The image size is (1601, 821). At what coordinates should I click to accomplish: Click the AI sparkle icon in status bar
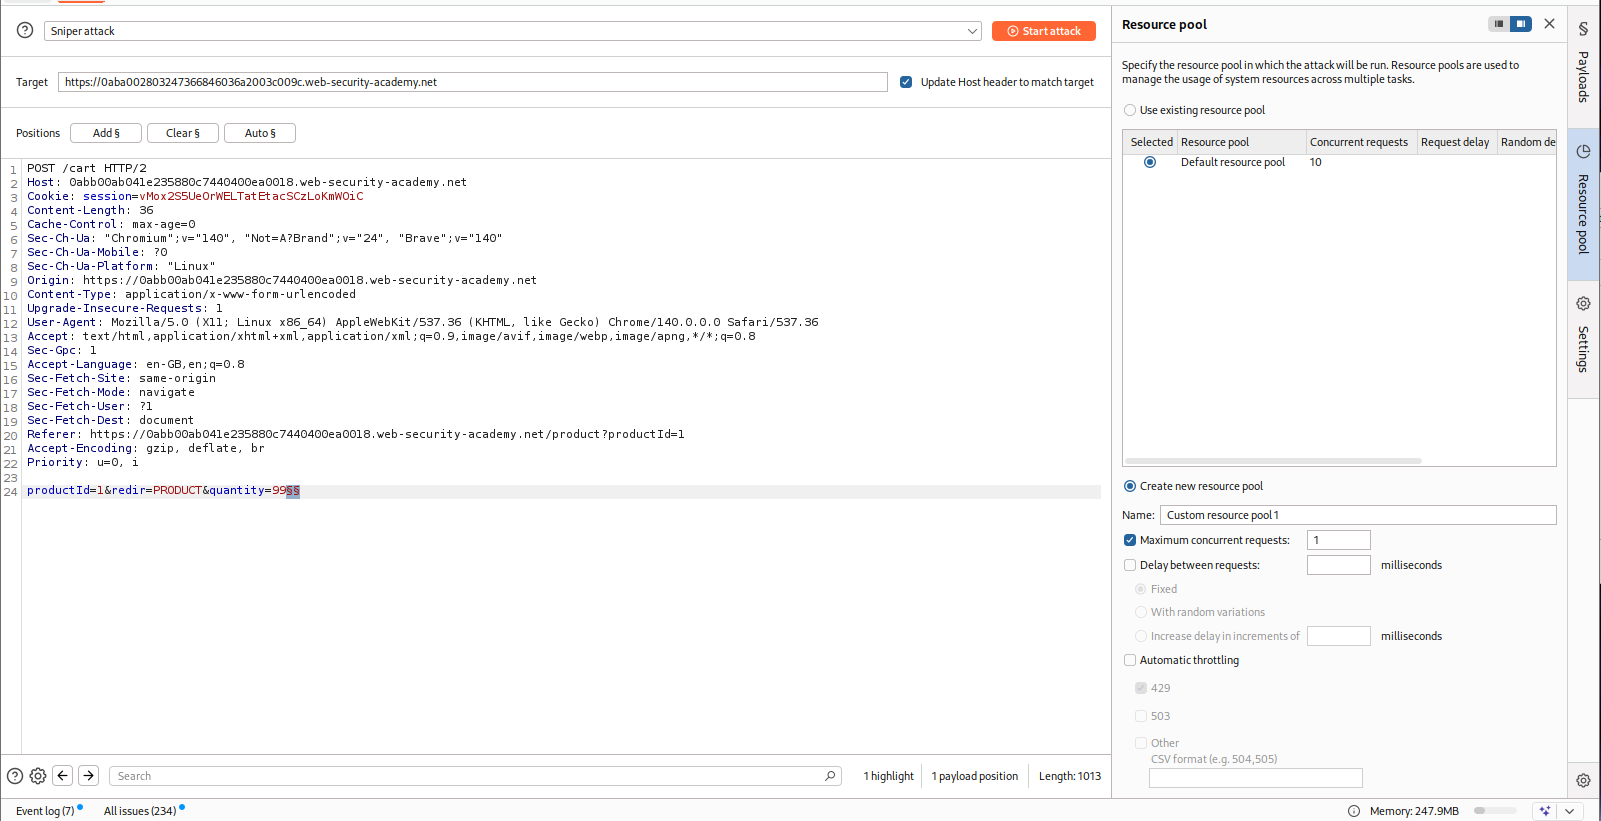(x=1545, y=811)
